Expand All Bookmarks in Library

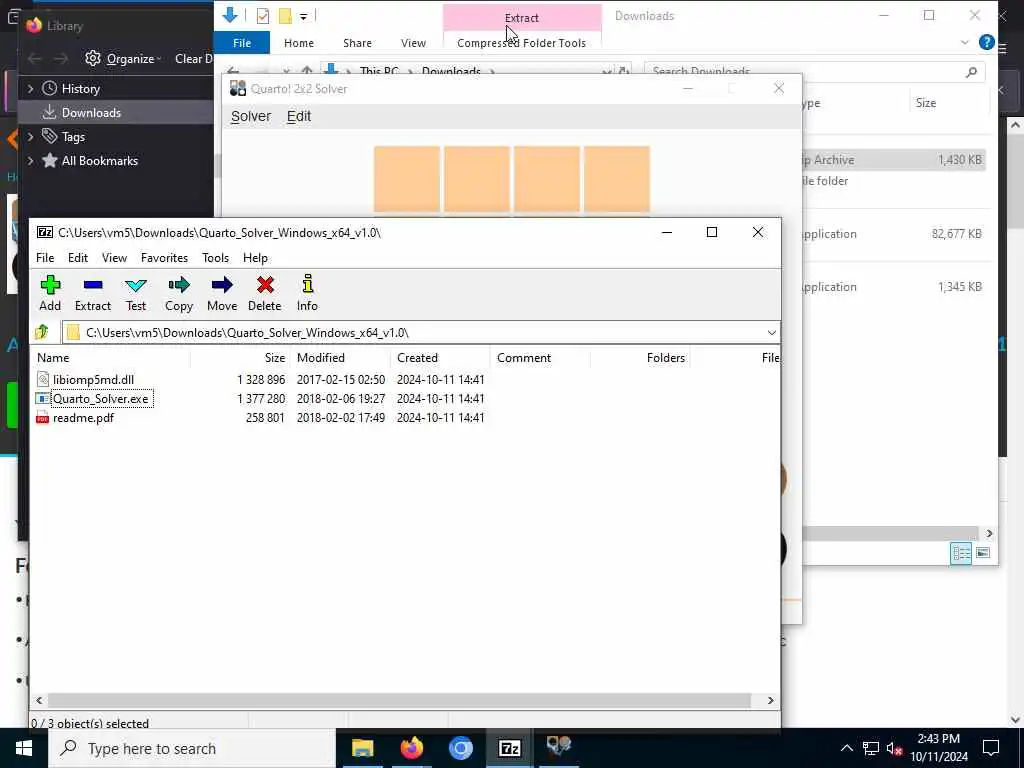tap(30, 161)
